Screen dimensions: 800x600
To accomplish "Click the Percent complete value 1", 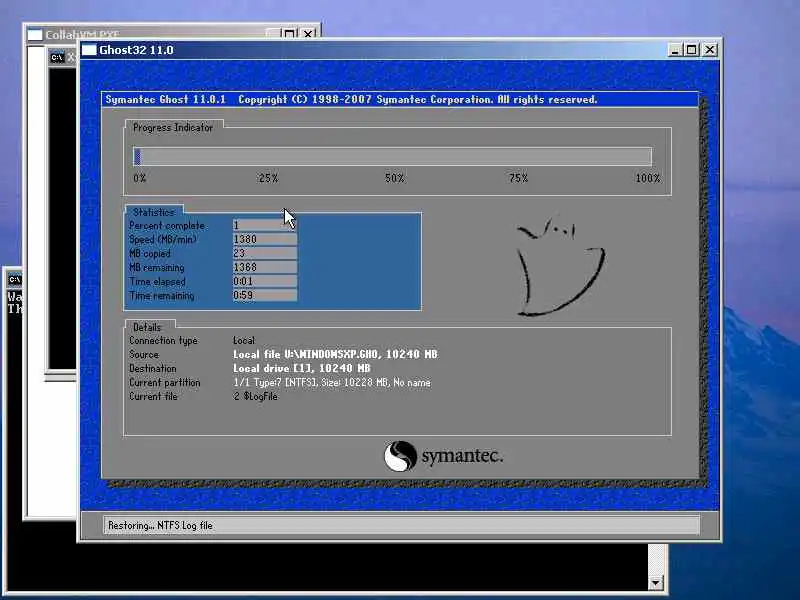I will click(x=264, y=225).
